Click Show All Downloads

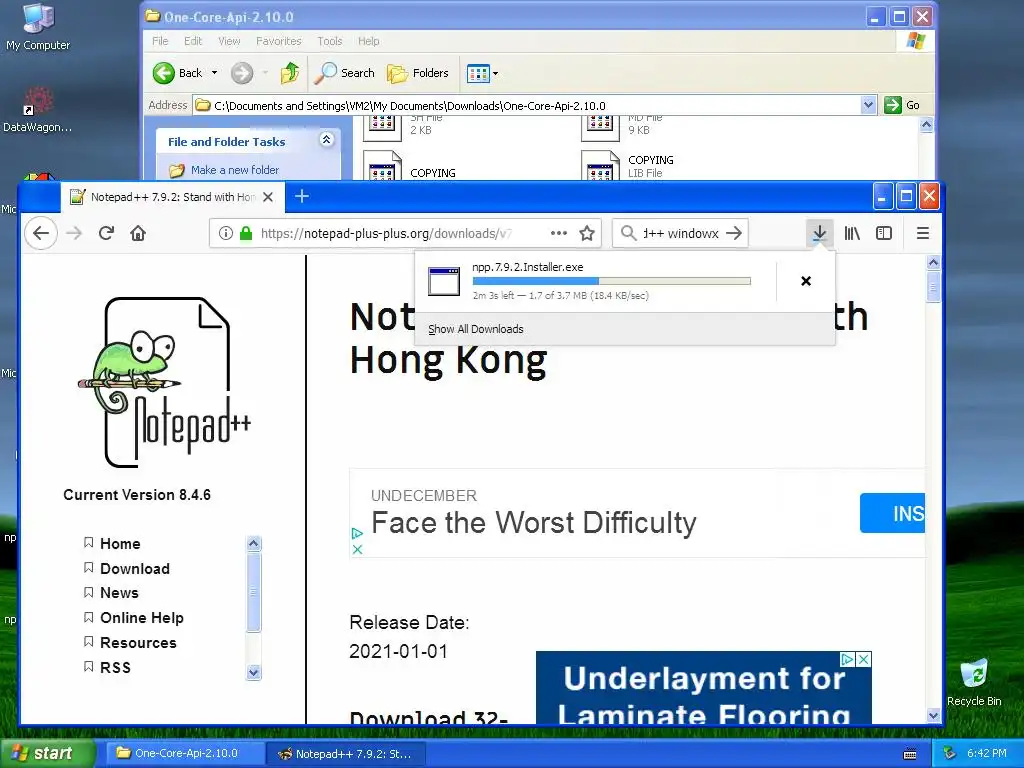475,329
